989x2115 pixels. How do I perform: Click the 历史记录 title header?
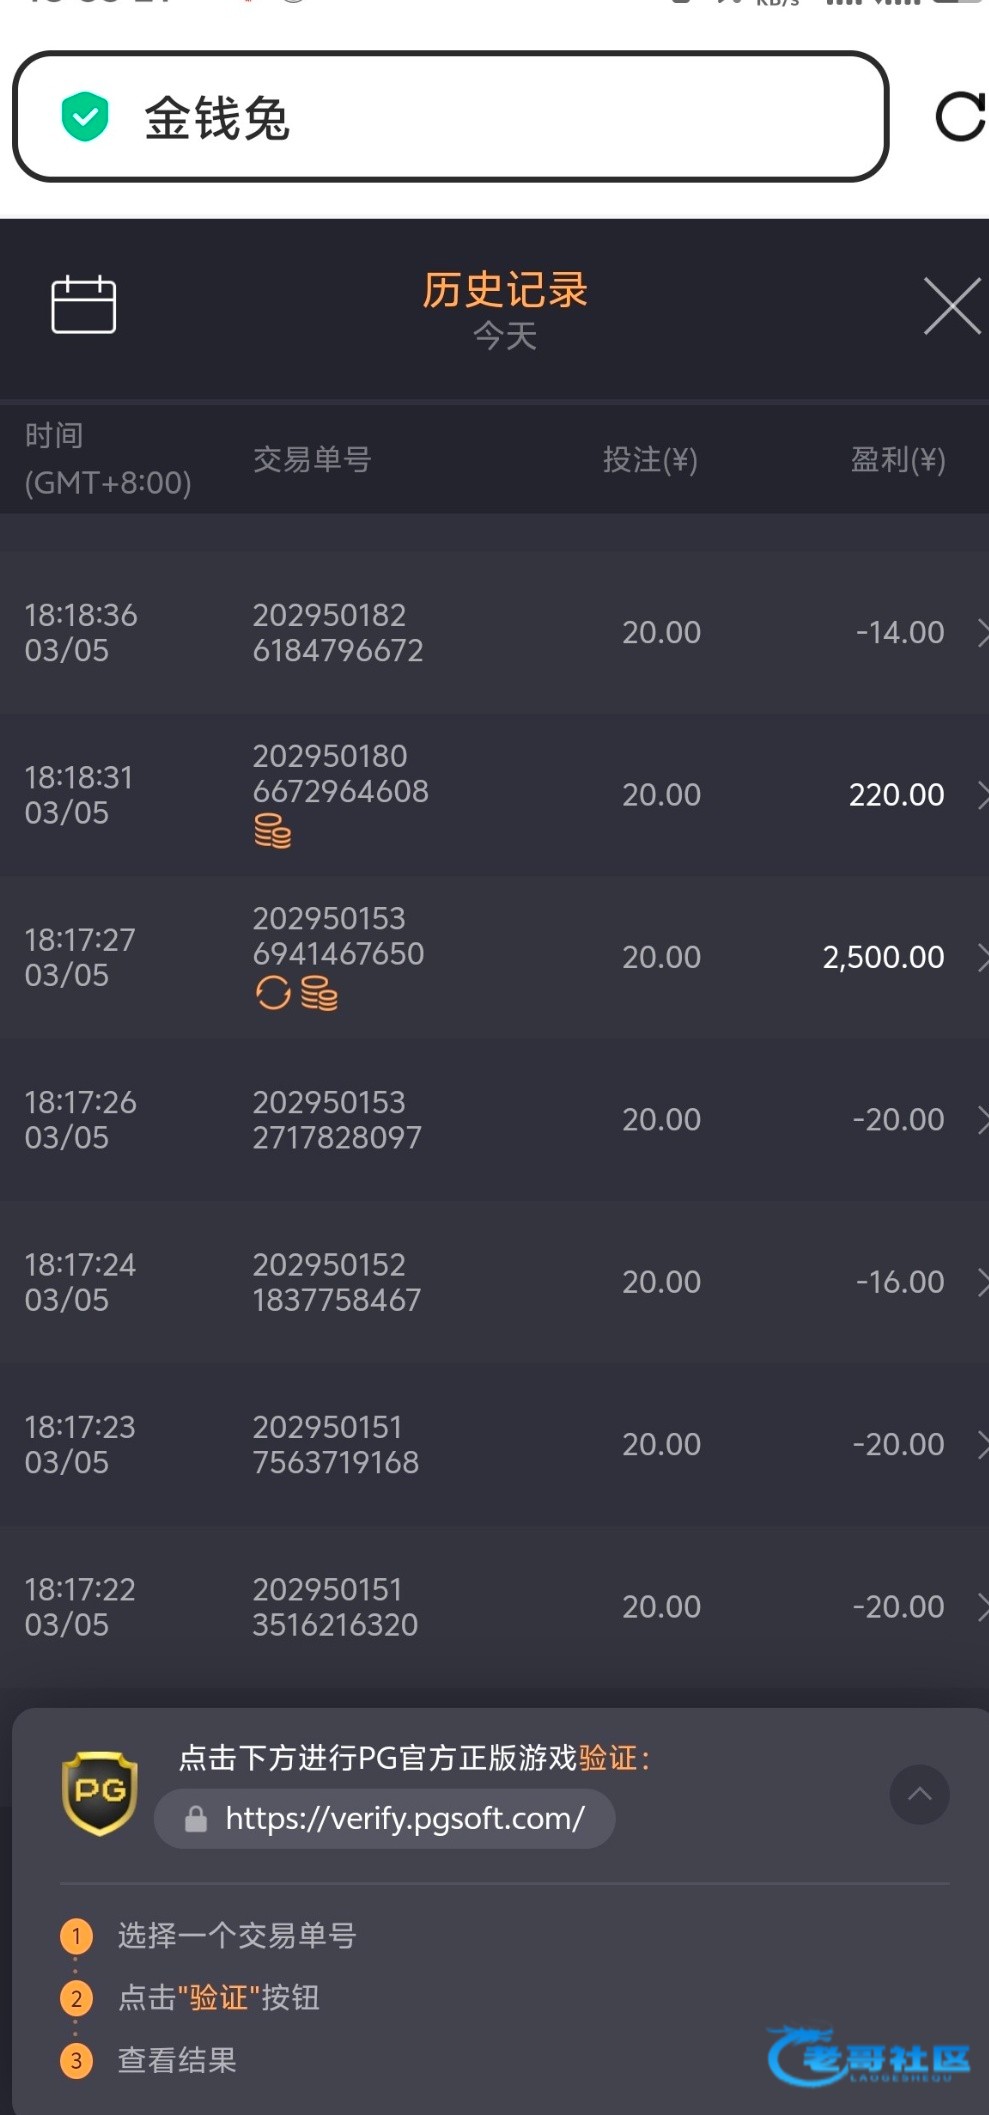pyautogui.click(x=504, y=290)
